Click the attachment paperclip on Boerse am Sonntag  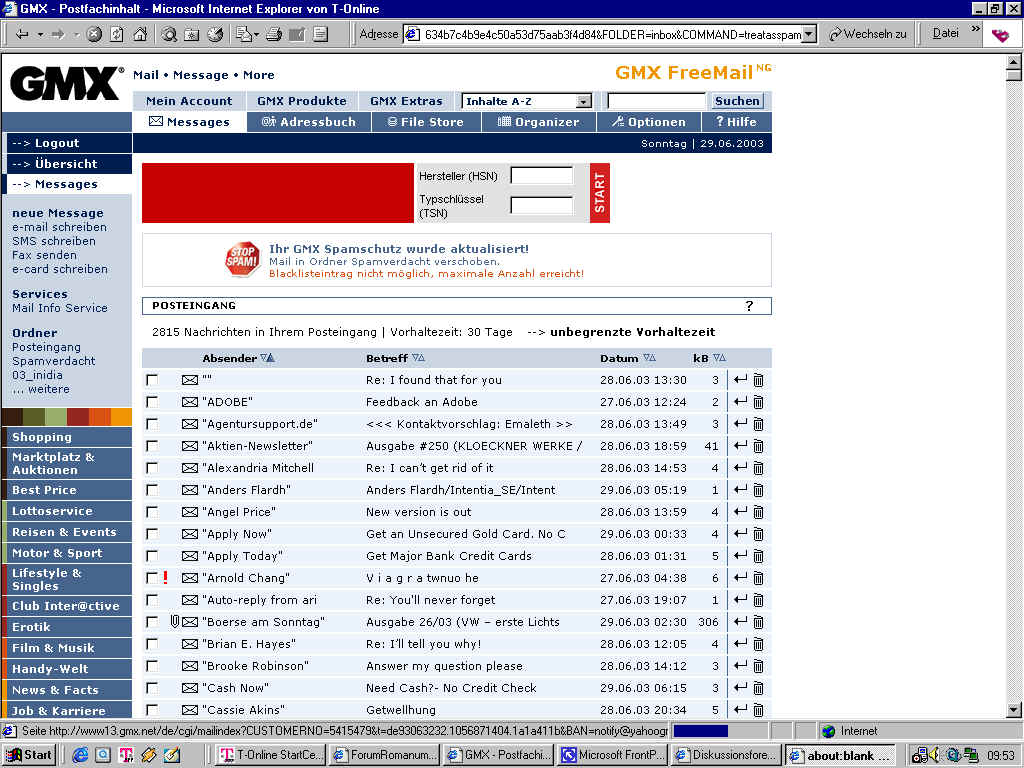pos(174,621)
